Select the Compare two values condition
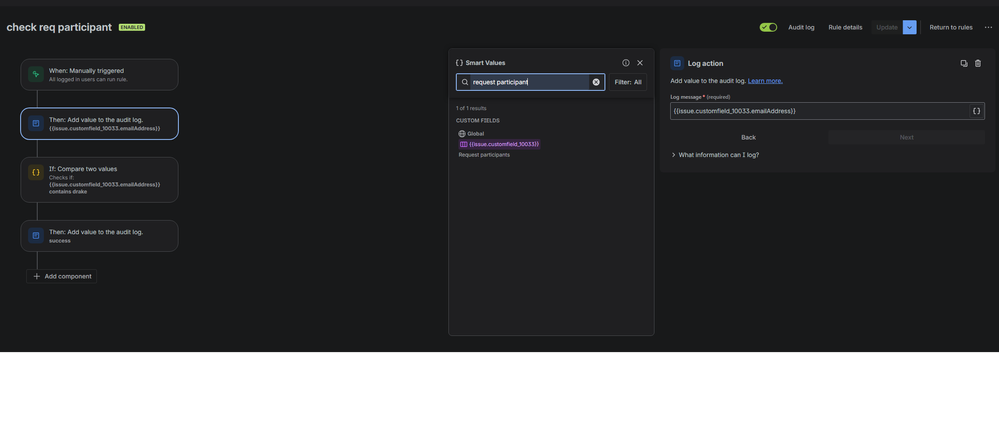The width and height of the screenshot is (999, 446). click(x=99, y=180)
